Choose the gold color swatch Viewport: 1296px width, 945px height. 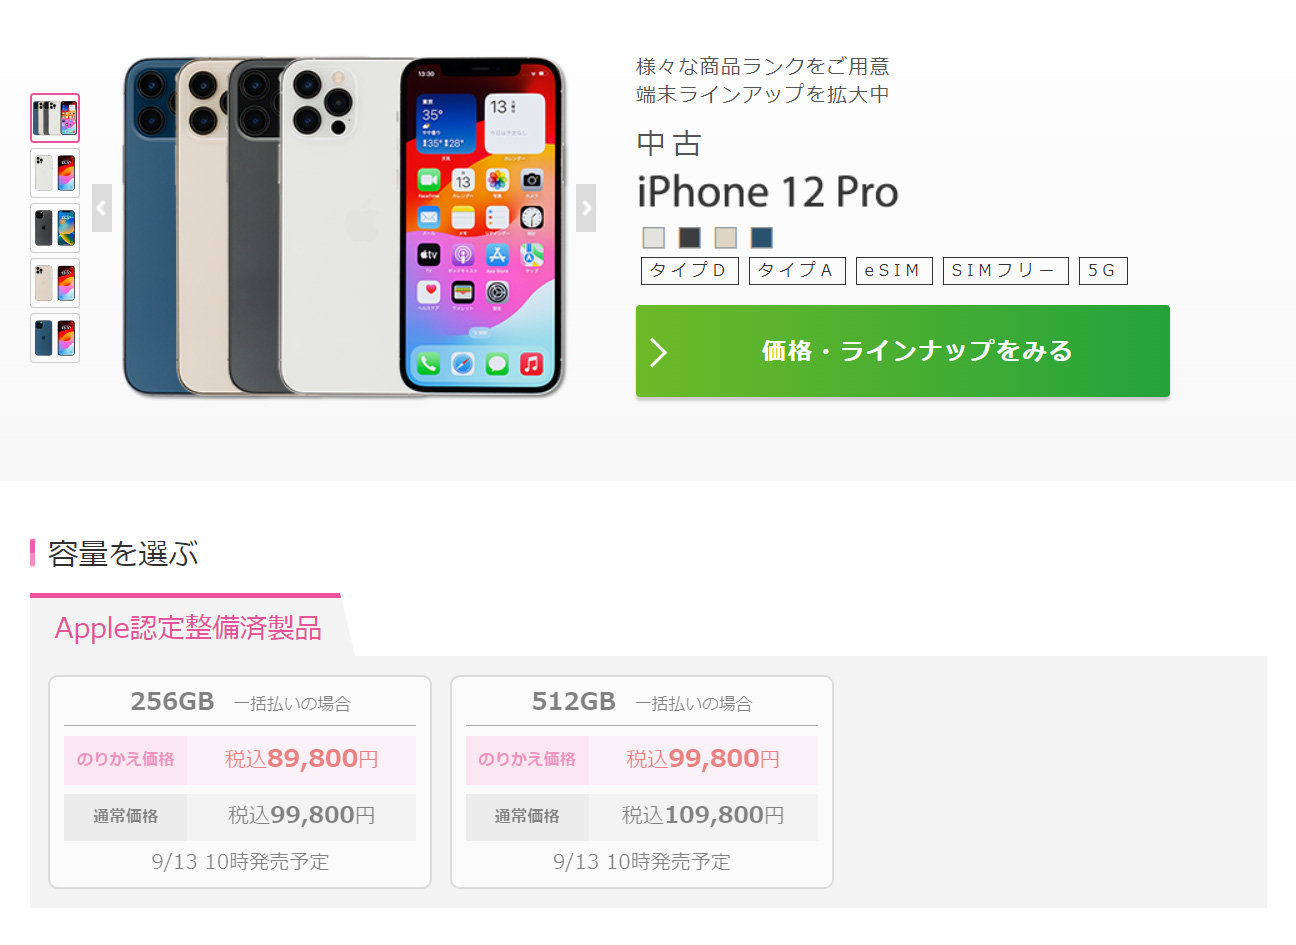pyautogui.click(x=726, y=237)
